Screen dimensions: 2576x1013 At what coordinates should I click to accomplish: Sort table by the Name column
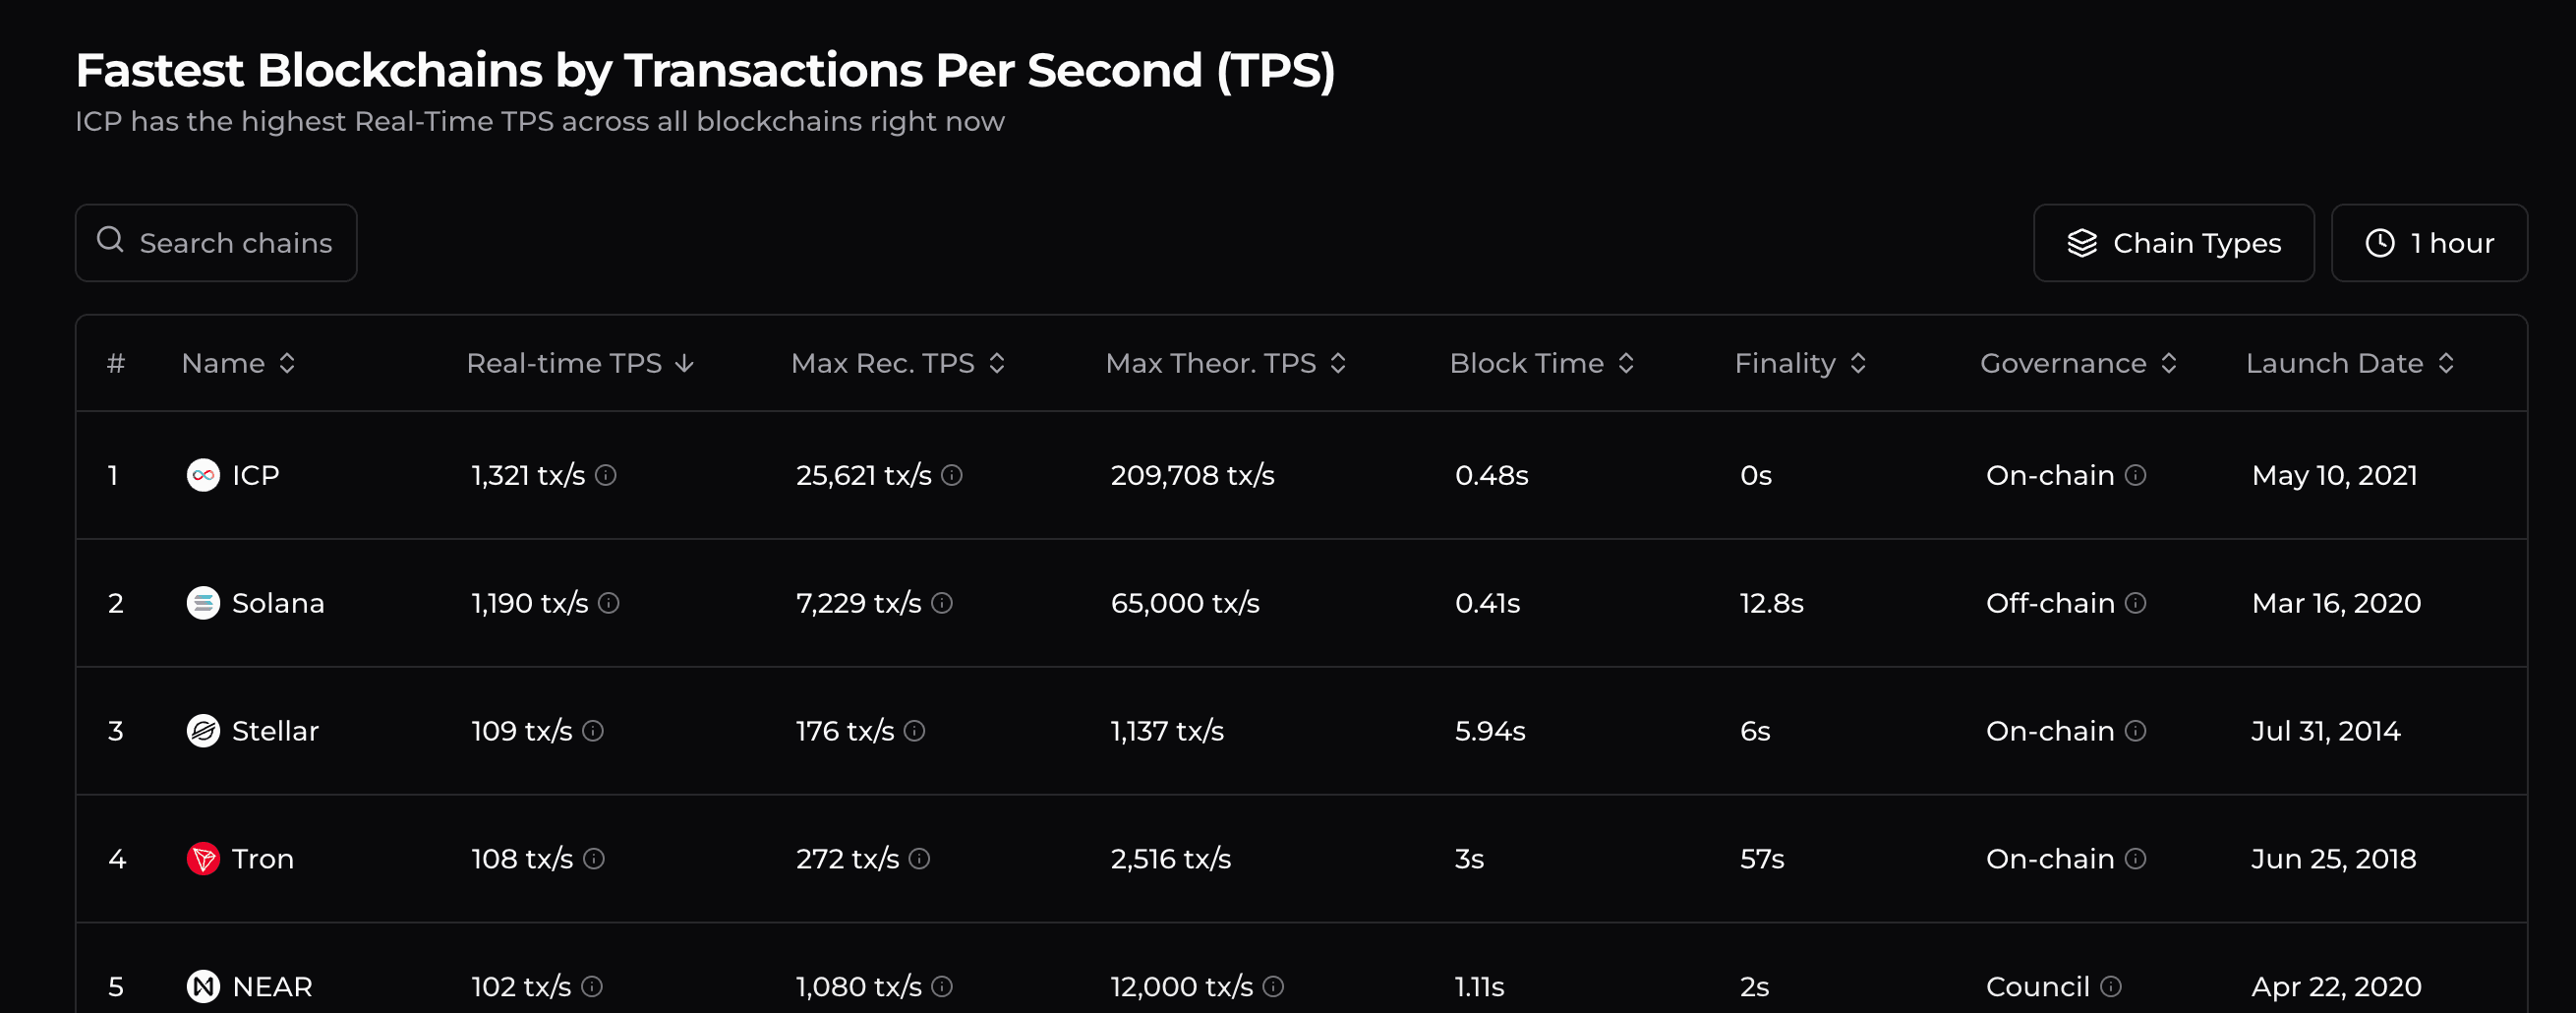tap(238, 363)
